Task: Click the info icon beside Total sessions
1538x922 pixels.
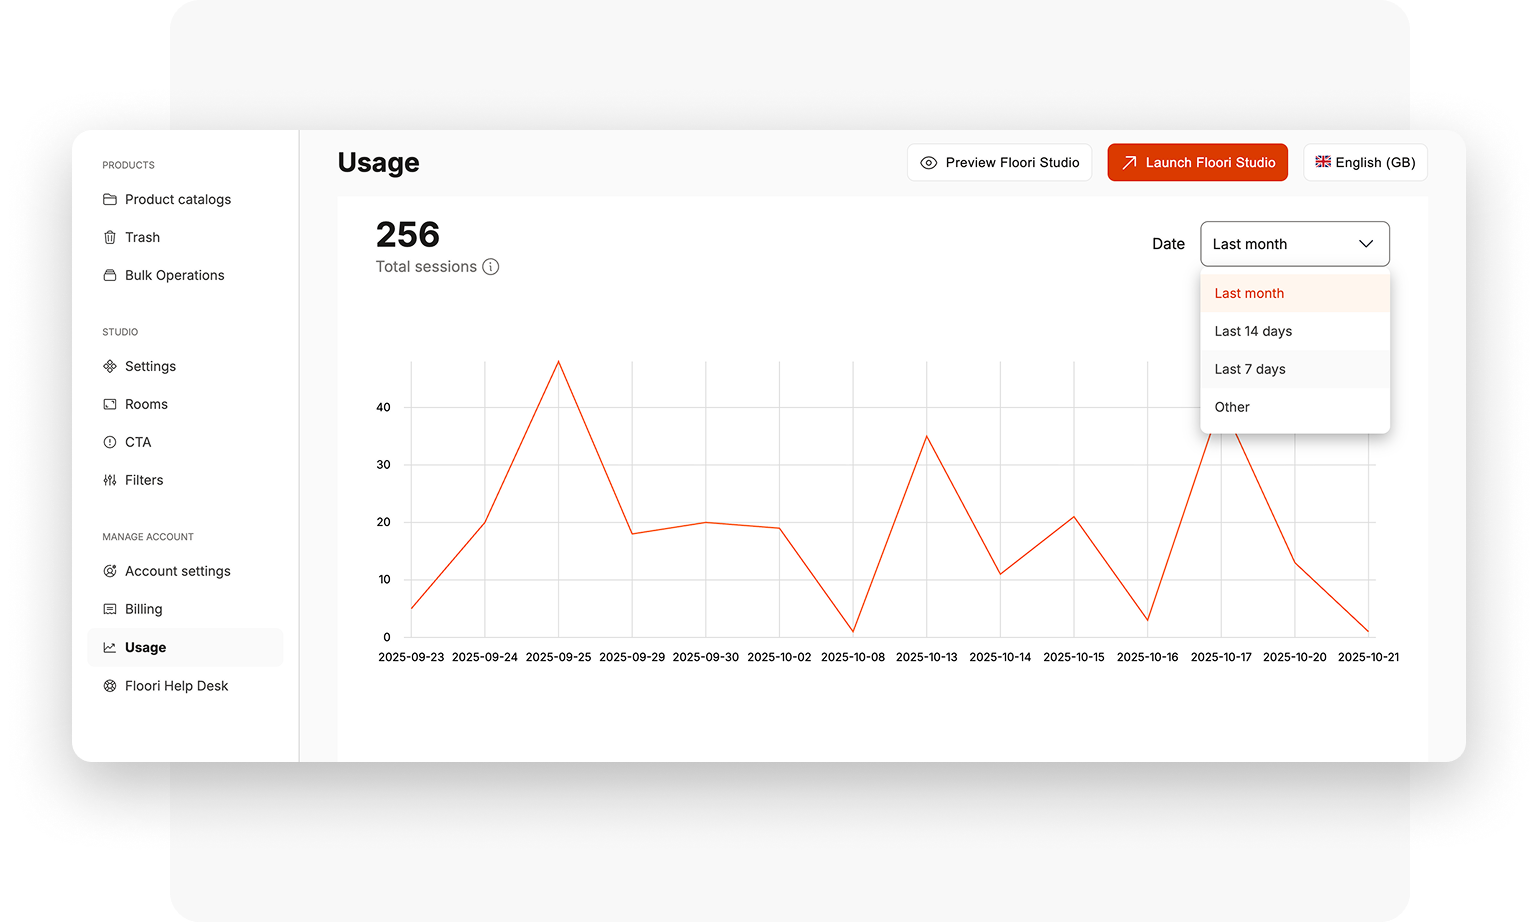Action: pyautogui.click(x=491, y=267)
